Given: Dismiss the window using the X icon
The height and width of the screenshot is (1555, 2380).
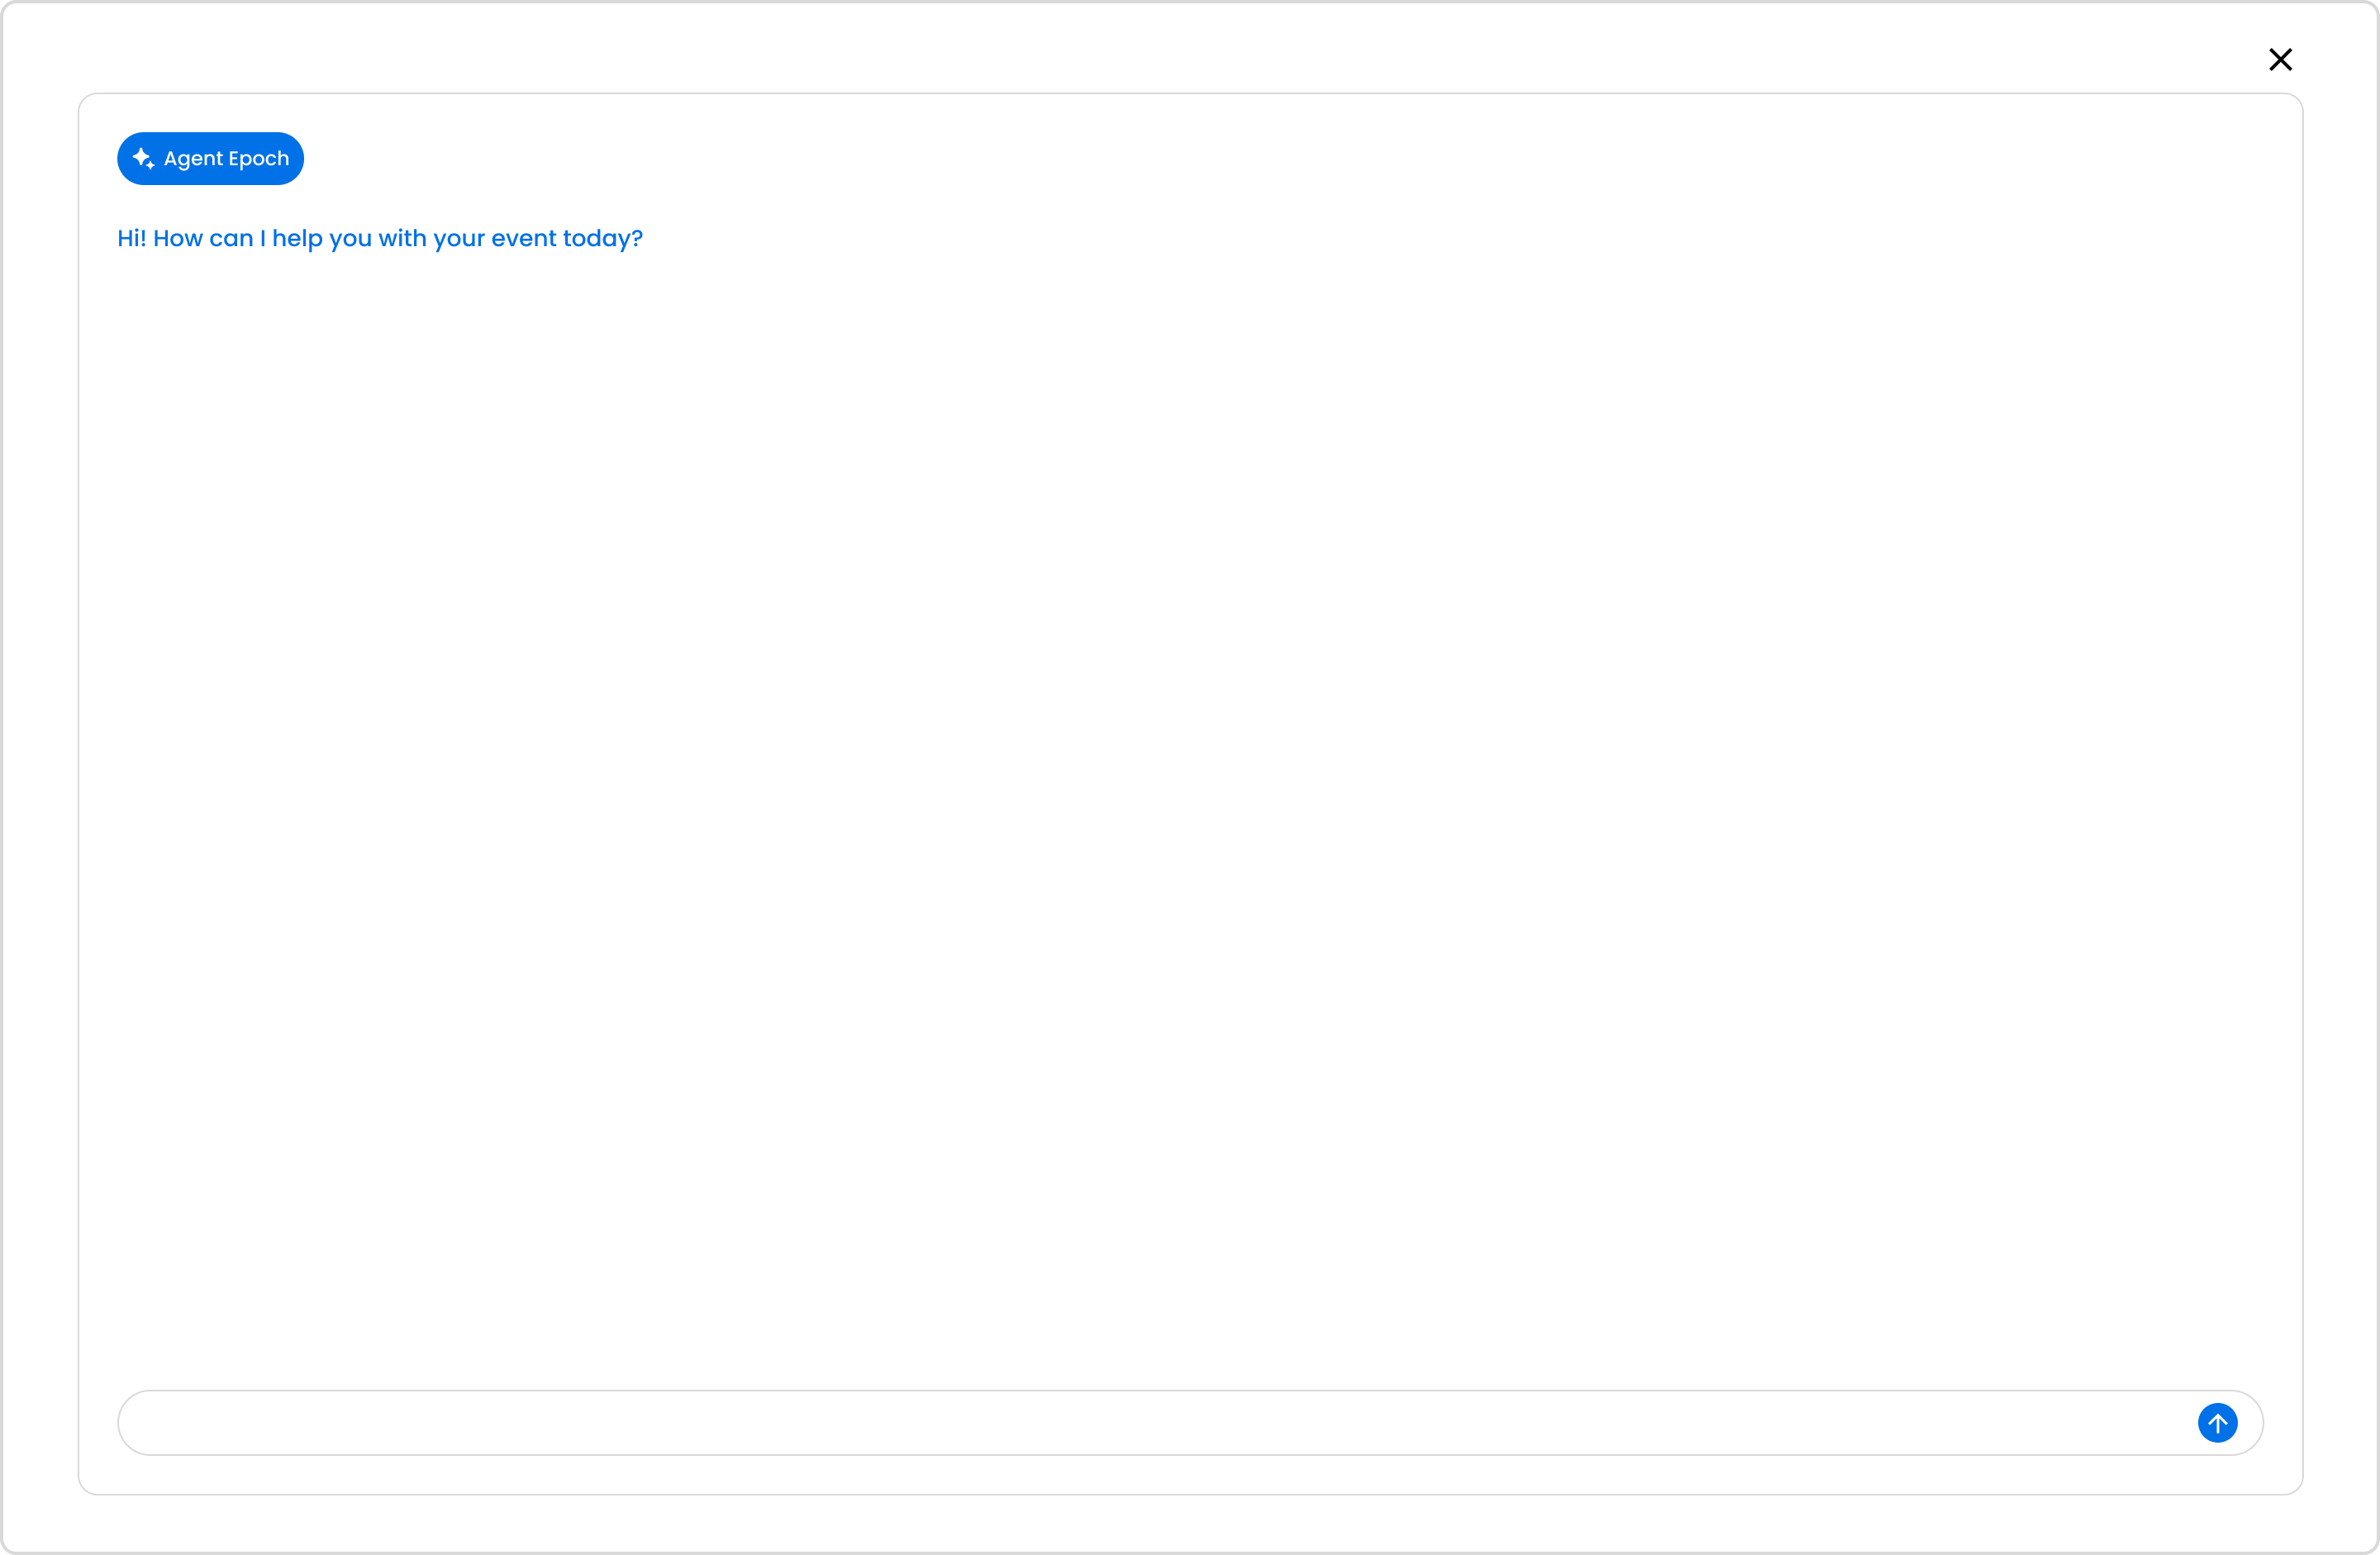Looking at the screenshot, I should [x=2280, y=60].
